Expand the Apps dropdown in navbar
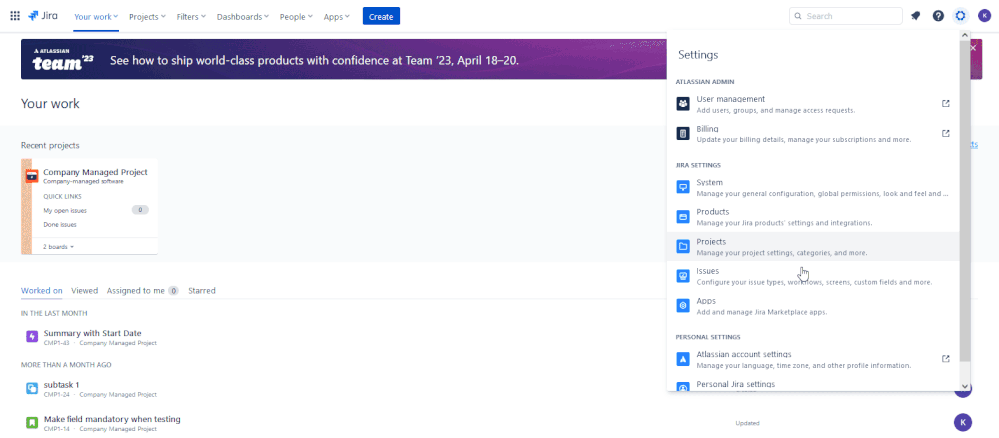999x438 pixels. [x=337, y=17]
